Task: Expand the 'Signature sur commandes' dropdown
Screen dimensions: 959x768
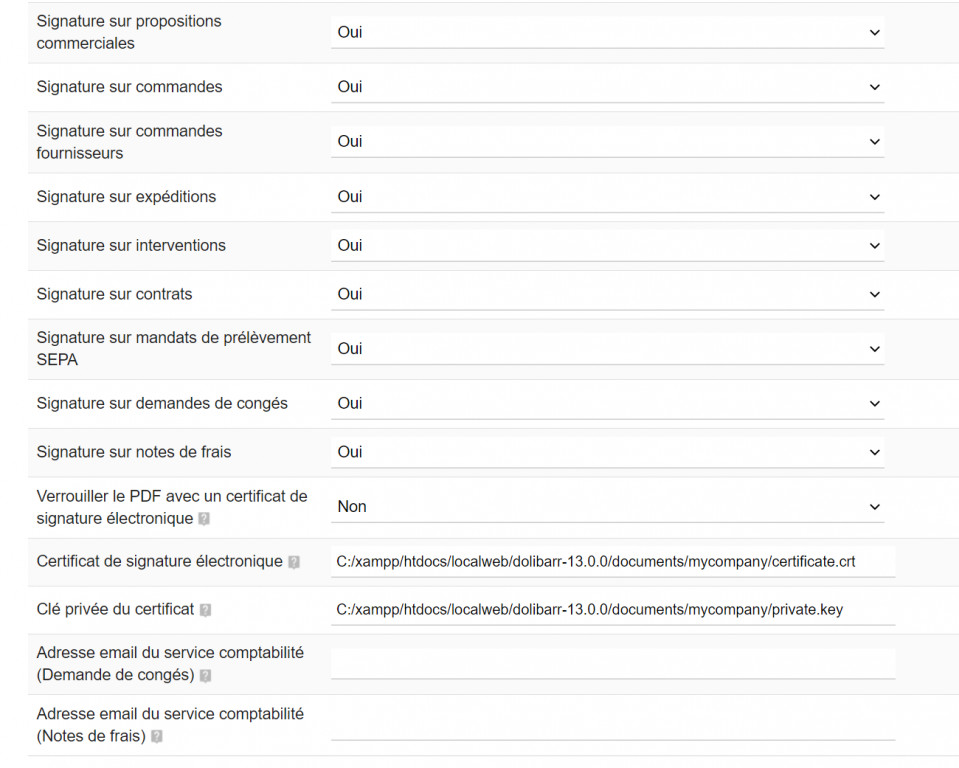Action: pos(607,87)
